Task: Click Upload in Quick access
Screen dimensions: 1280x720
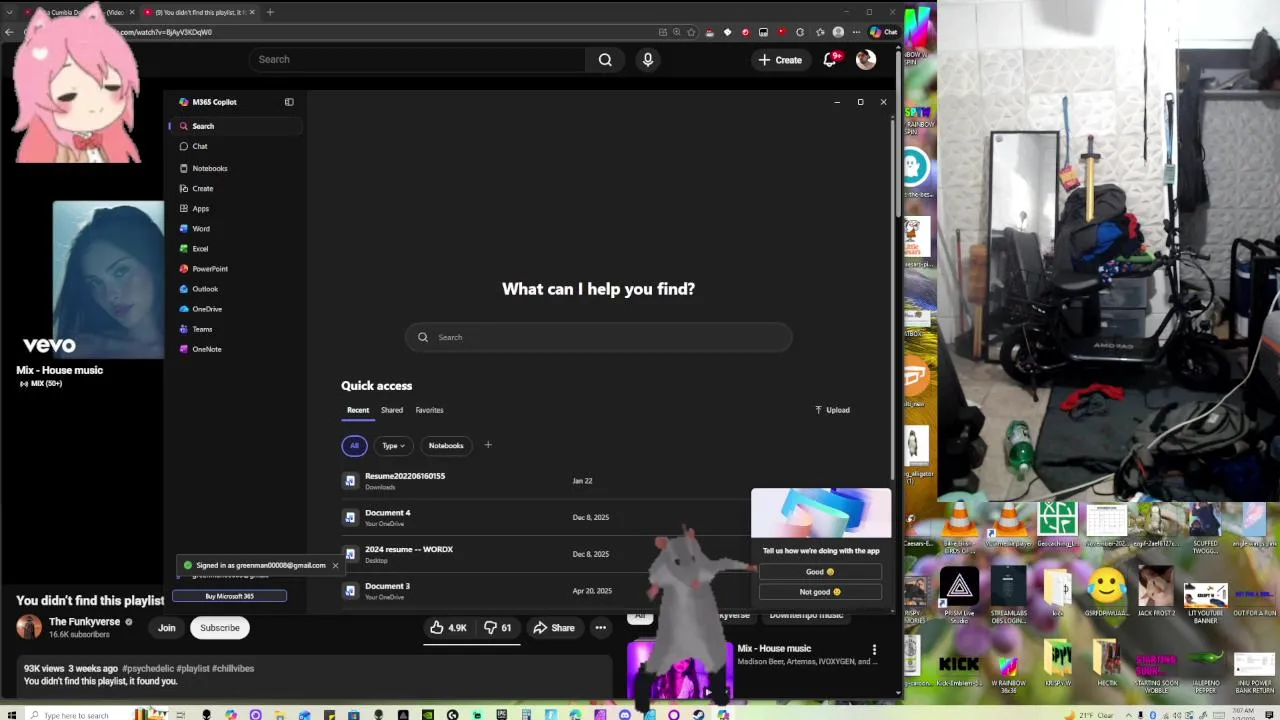Action: [x=832, y=410]
